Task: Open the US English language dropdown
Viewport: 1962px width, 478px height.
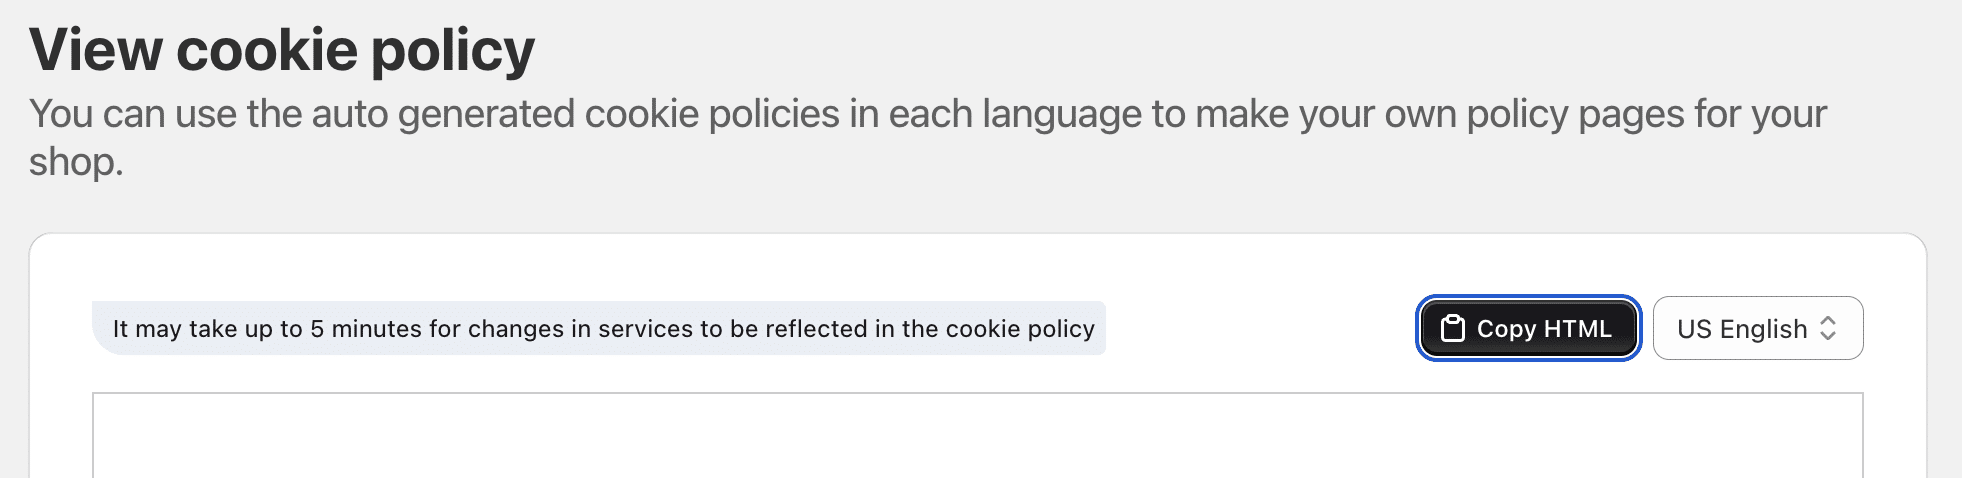Action: coord(1758,328)
